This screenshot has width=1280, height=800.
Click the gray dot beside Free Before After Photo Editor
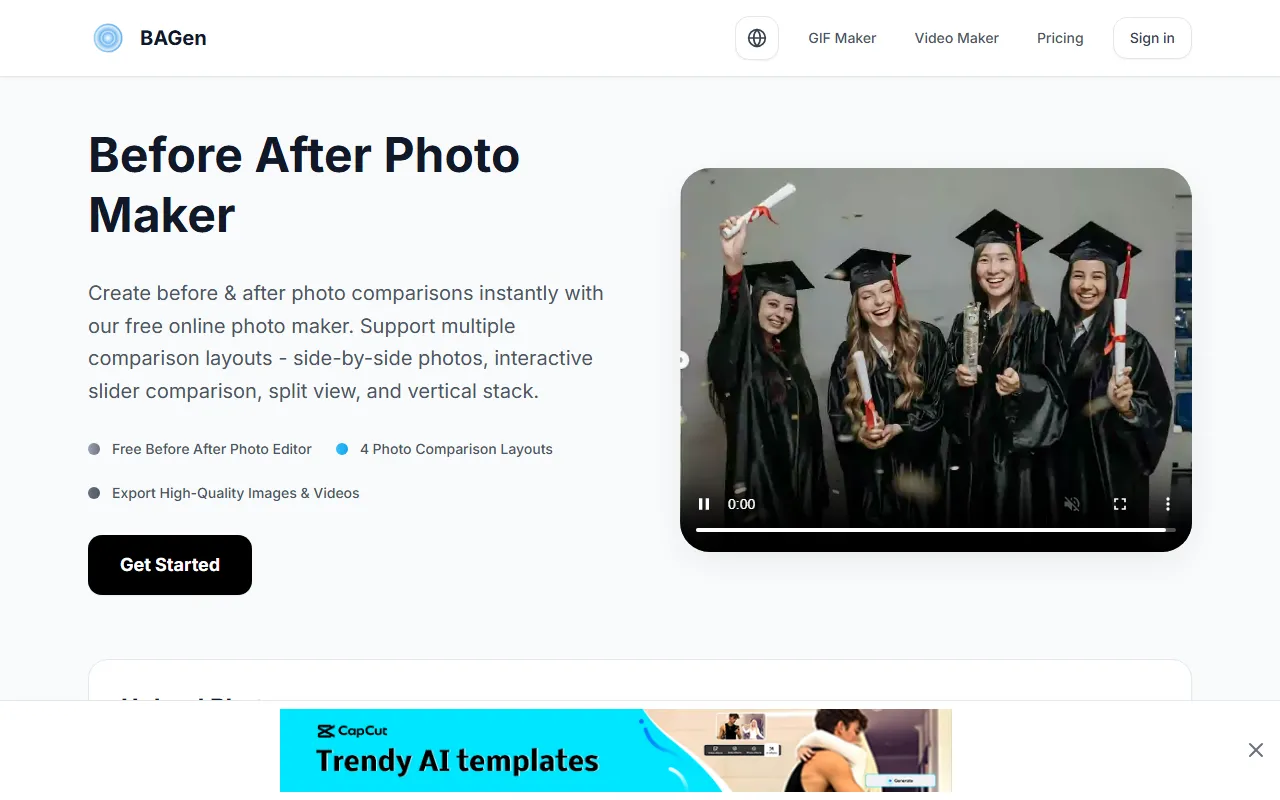[94, 449]
